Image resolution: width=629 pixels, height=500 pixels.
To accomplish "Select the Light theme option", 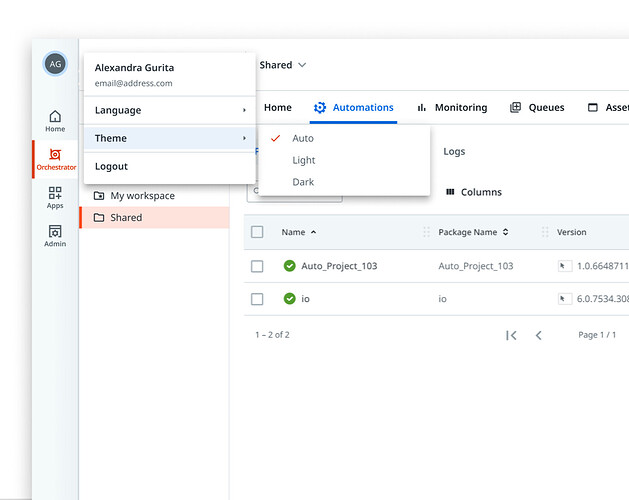I will [344, 160].
